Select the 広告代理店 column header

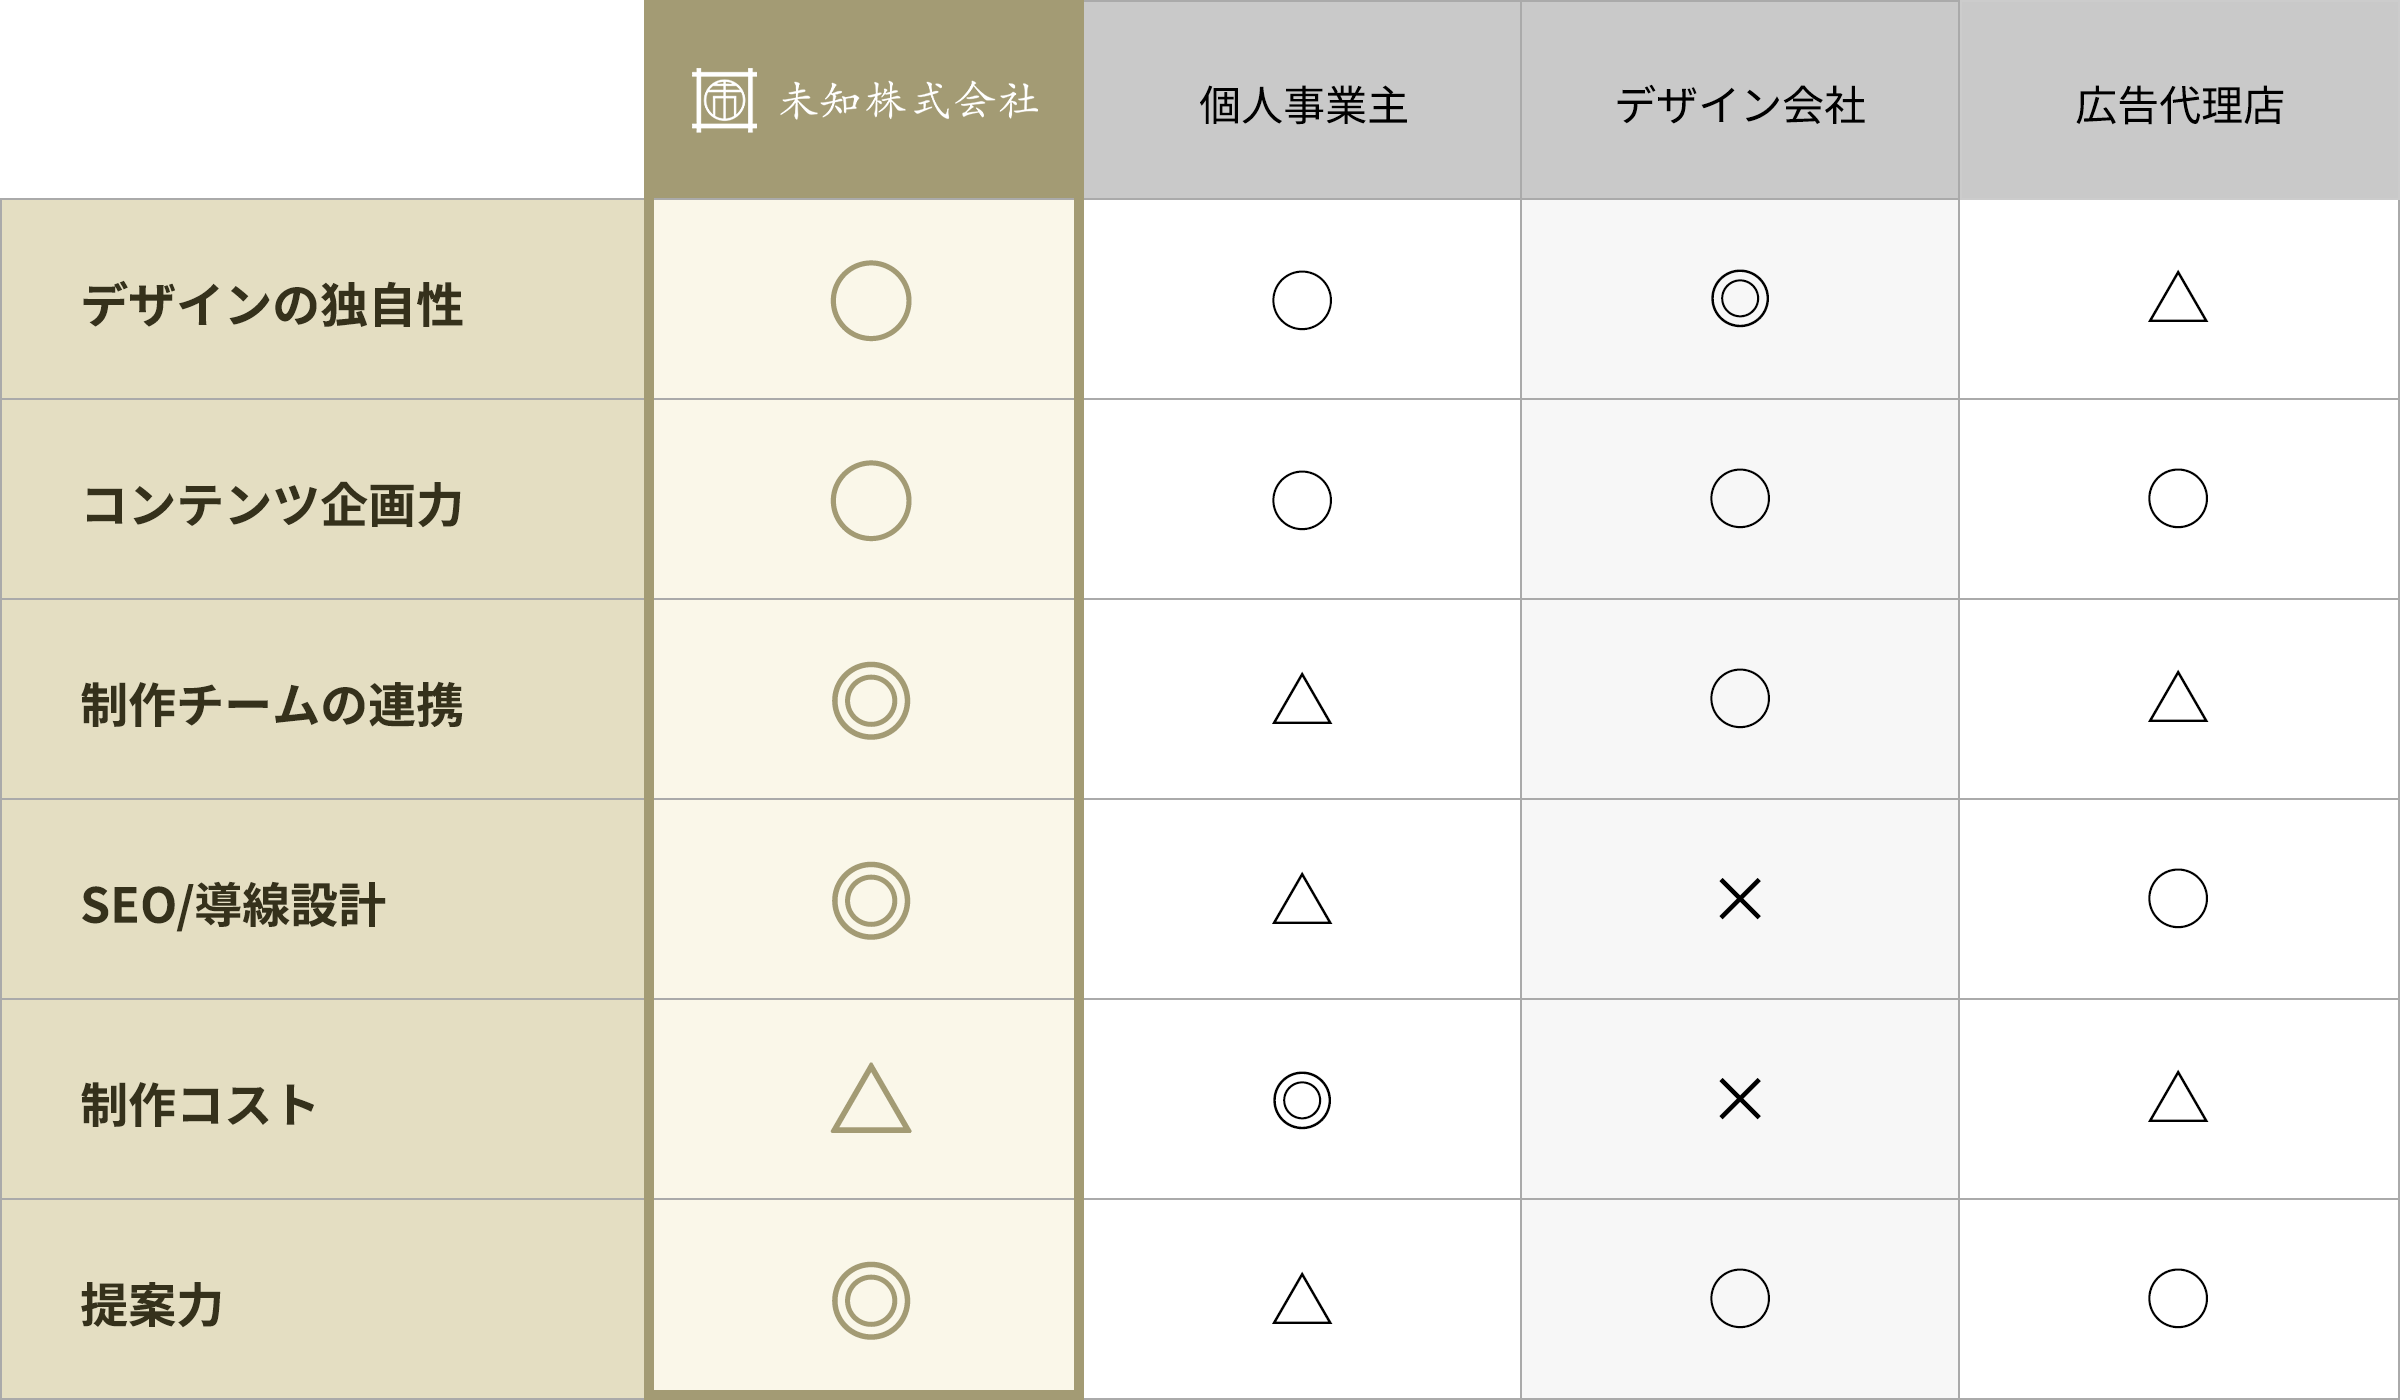(x=2179, y=105)
